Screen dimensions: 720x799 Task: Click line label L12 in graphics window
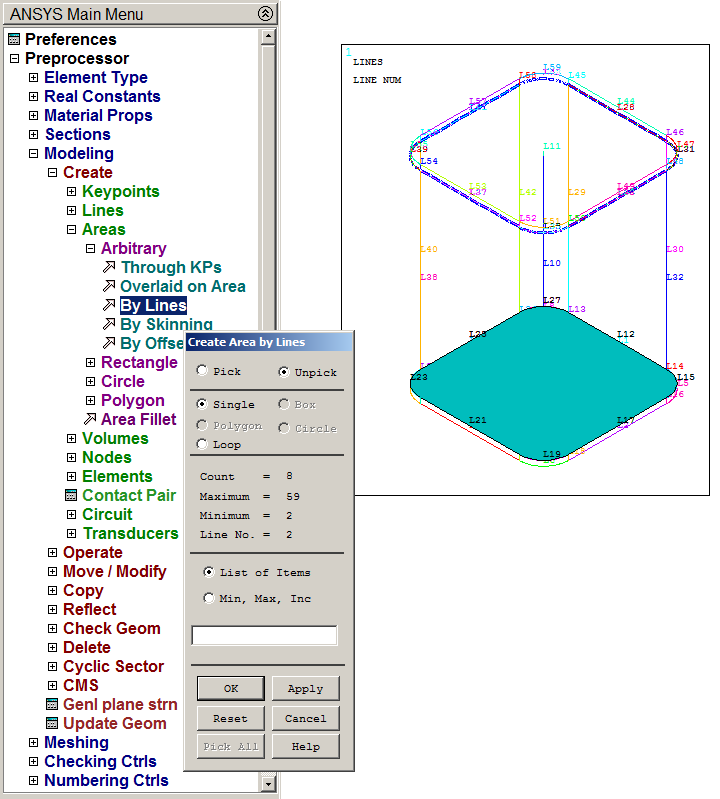[626, 334]
